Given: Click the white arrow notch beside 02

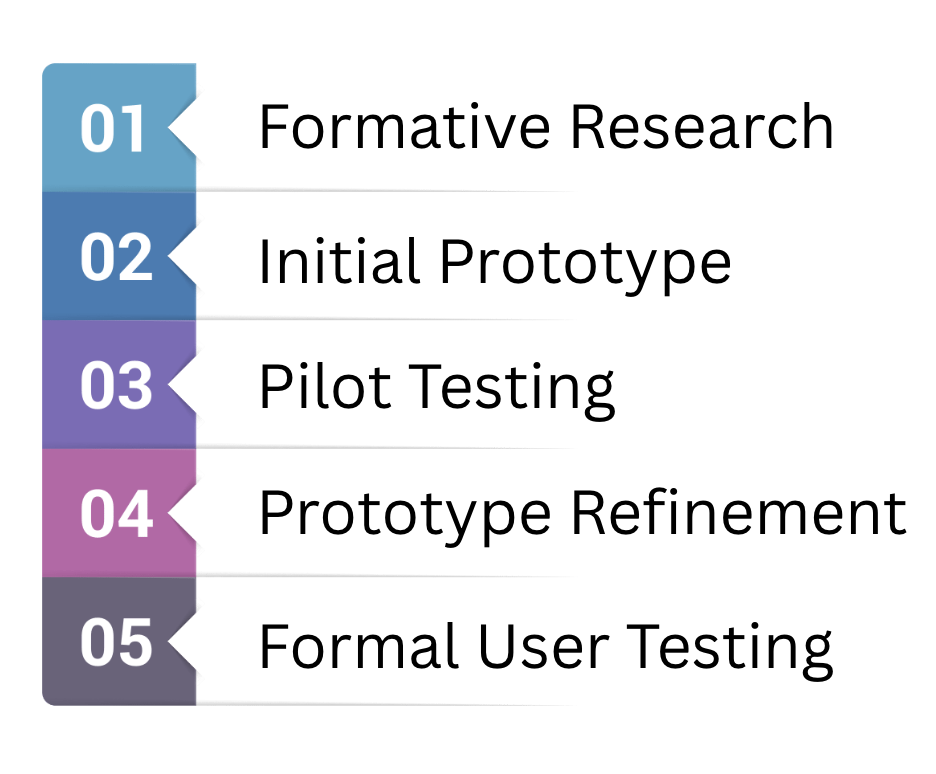Looking at the screenshot, I should pyautogui.click(x=183, y=257).
